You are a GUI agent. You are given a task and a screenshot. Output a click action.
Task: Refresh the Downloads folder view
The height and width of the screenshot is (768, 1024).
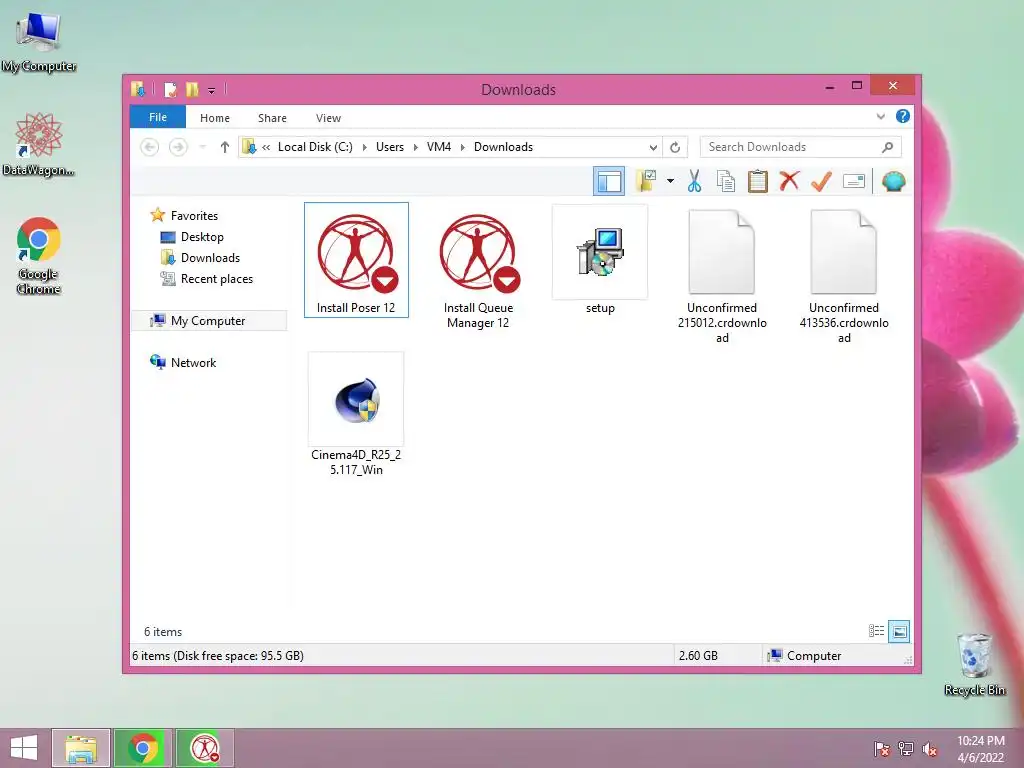[x=675, y=147]
